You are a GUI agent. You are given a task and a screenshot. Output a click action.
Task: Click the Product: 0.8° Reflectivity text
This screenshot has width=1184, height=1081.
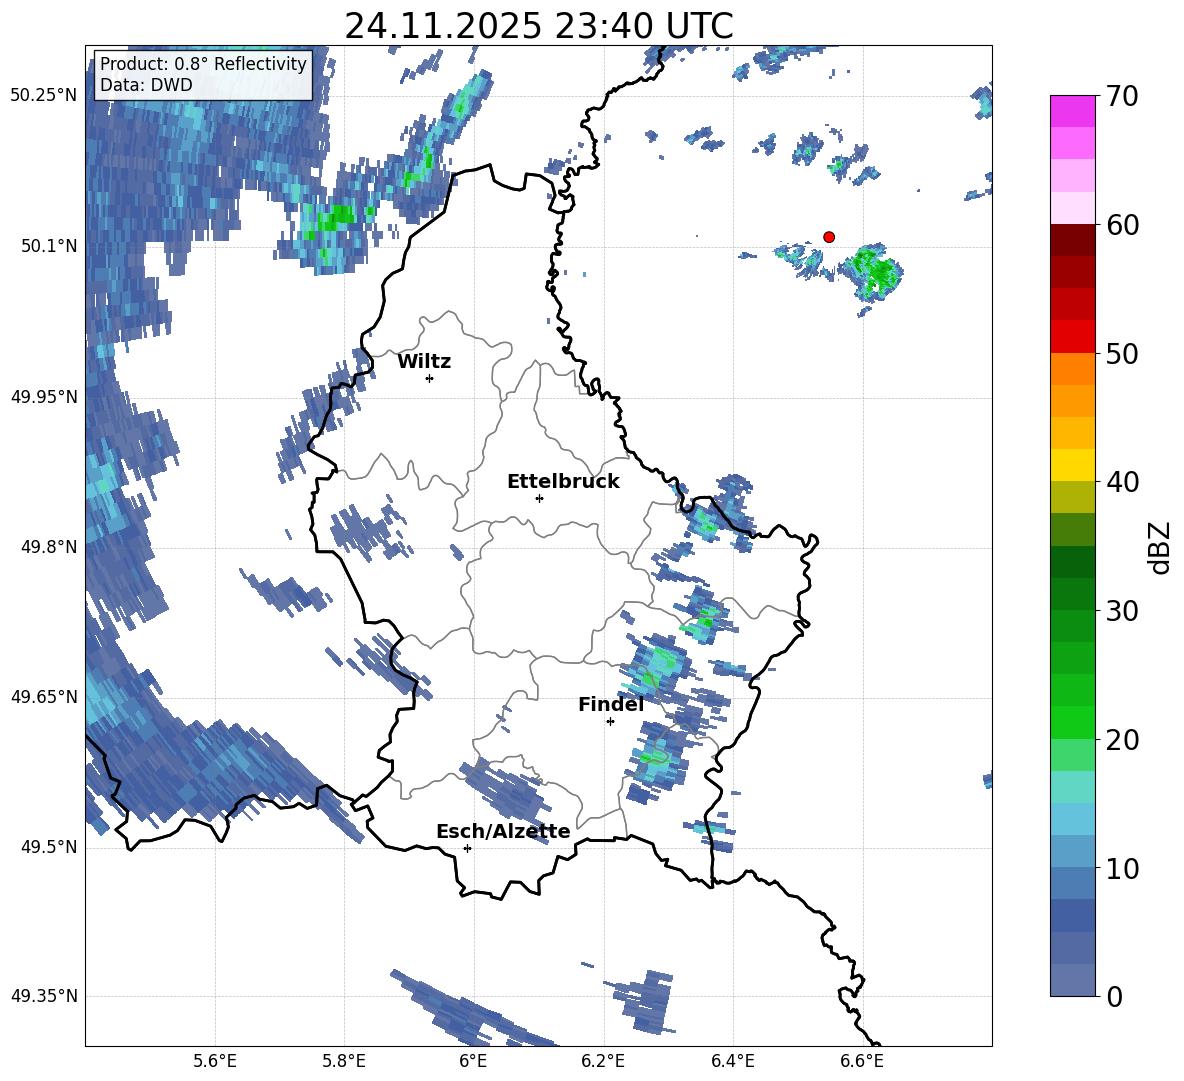(203, 64)
